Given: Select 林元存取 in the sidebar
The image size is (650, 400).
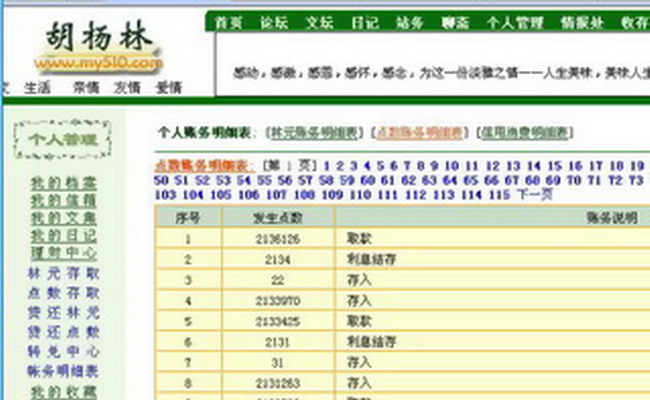Looking at the screenshot, I should 63,273.
